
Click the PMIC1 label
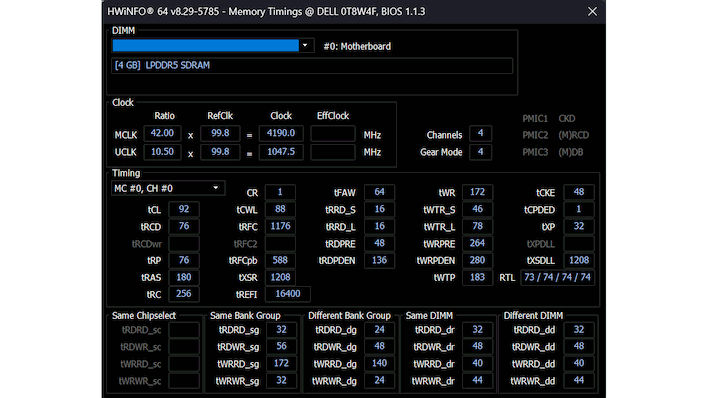point(535,119)
